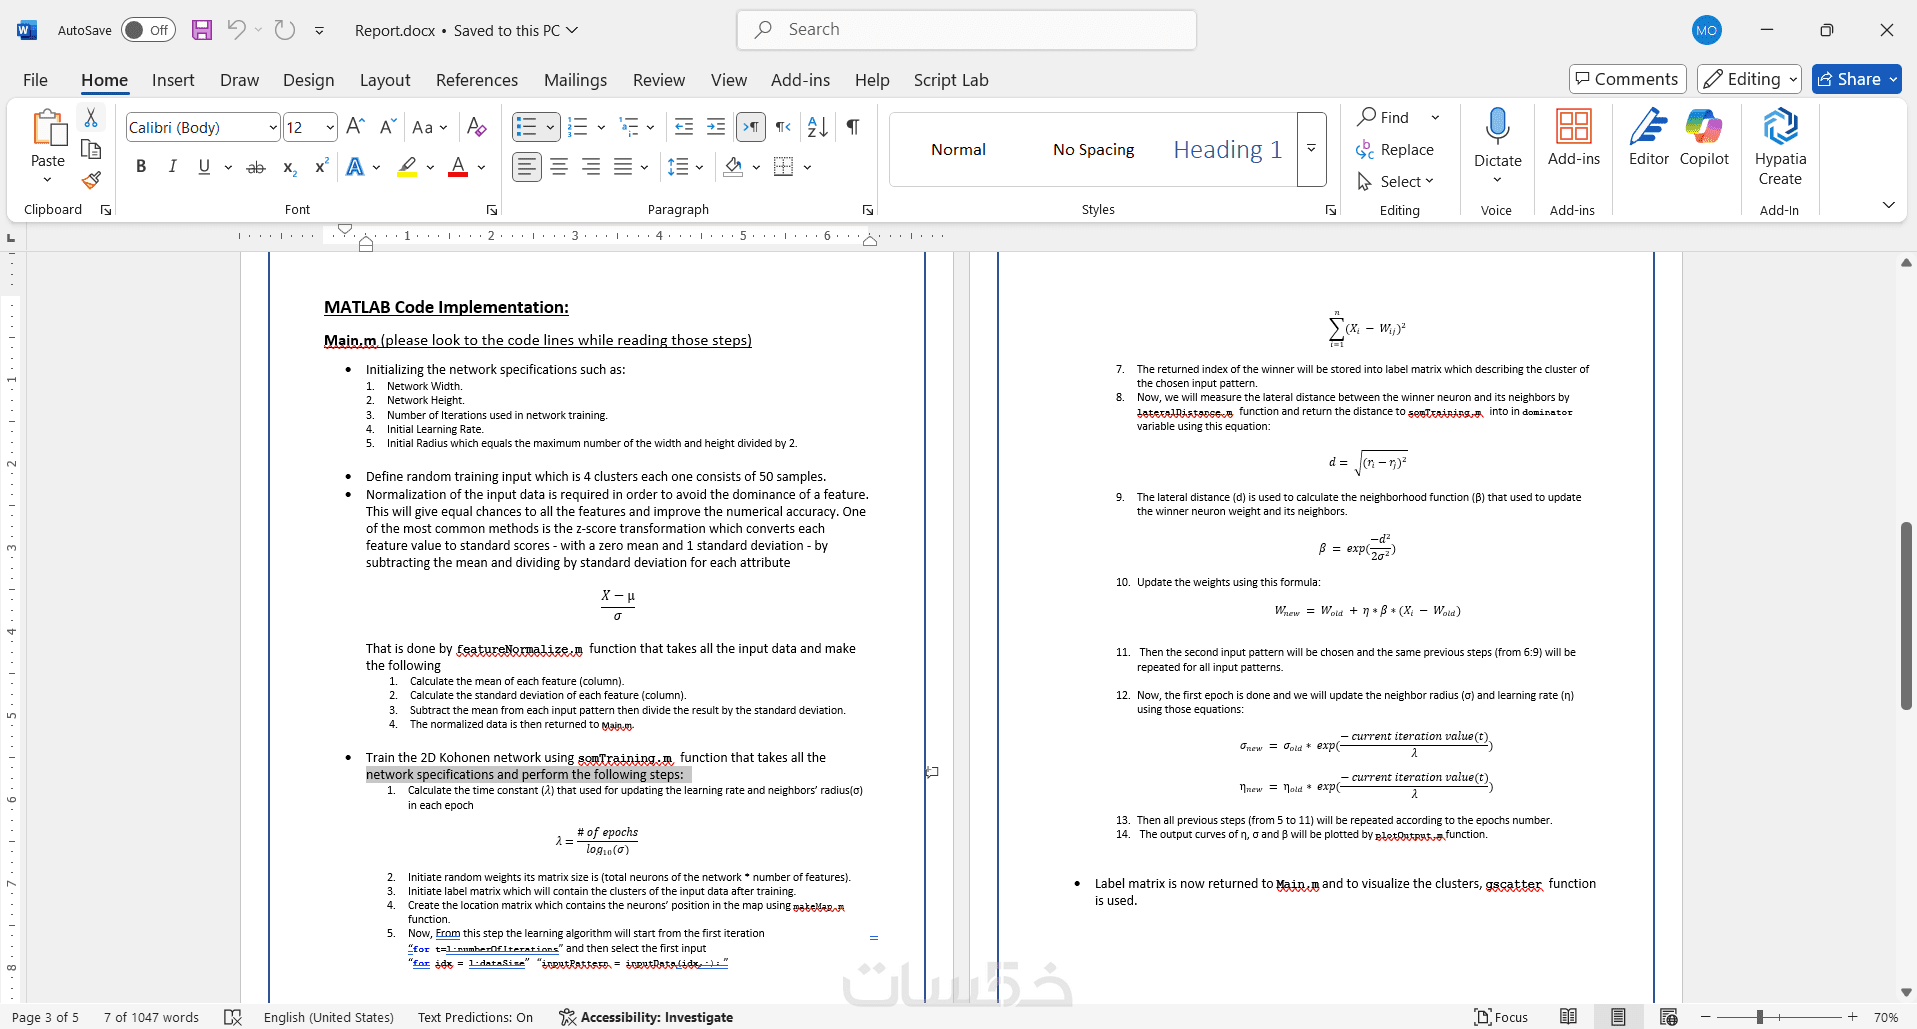The image size is (1917, 1029).
Task: Switch to the References tab
Action: point(477,80)
